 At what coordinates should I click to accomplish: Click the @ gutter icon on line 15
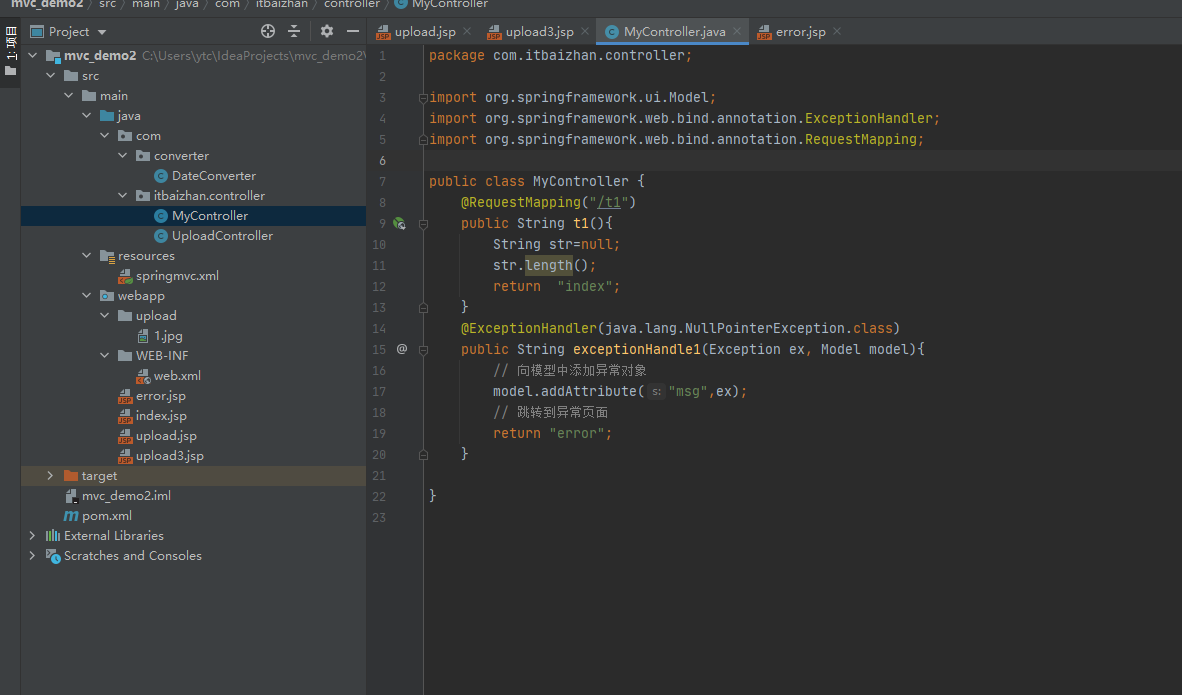coord(402,349)
